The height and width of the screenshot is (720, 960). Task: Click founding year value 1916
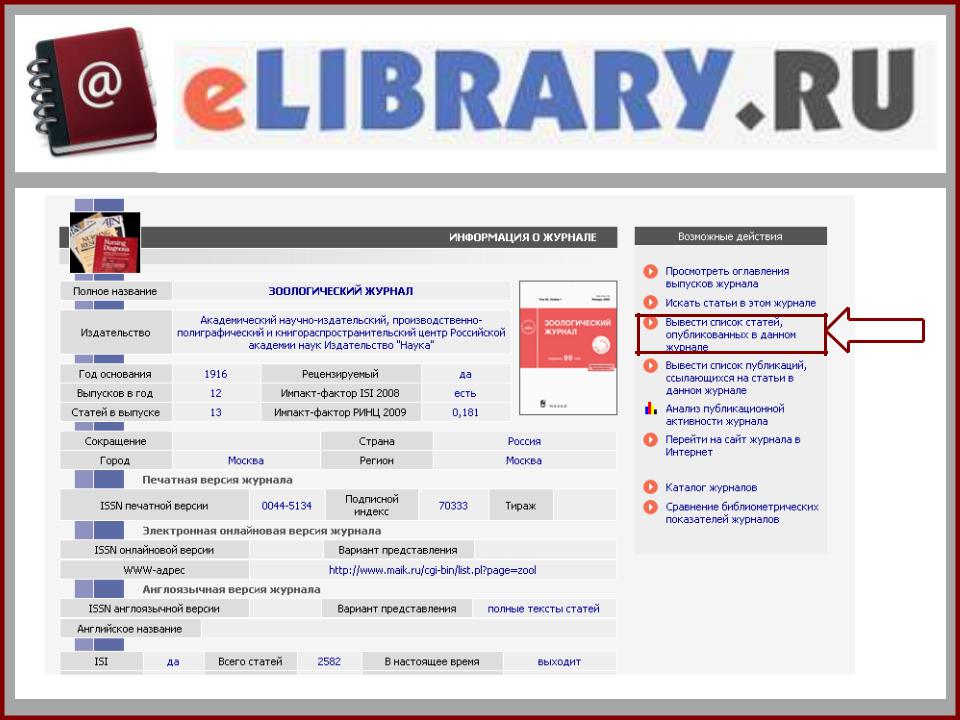pos(216,374)
